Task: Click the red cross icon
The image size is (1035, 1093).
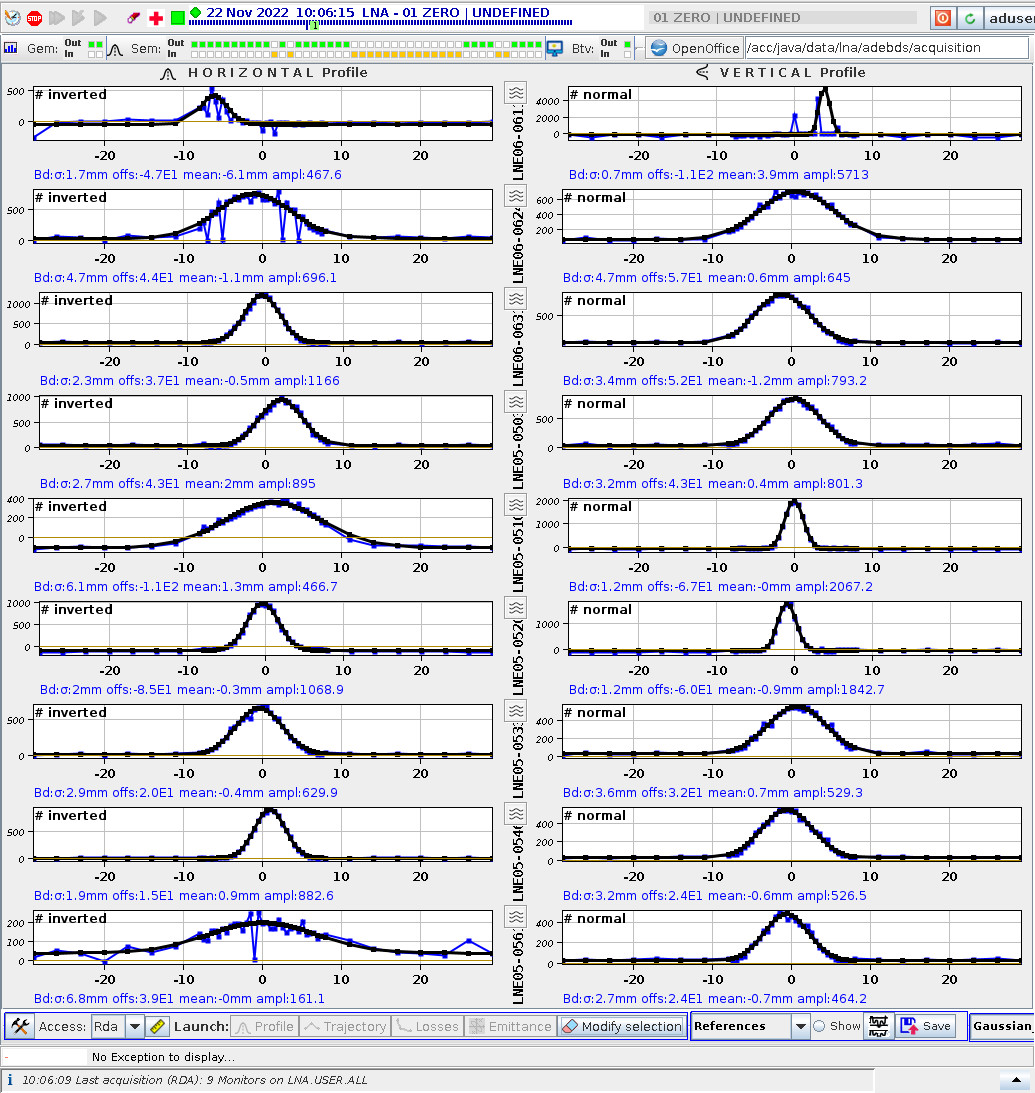Action: [156, 18]
